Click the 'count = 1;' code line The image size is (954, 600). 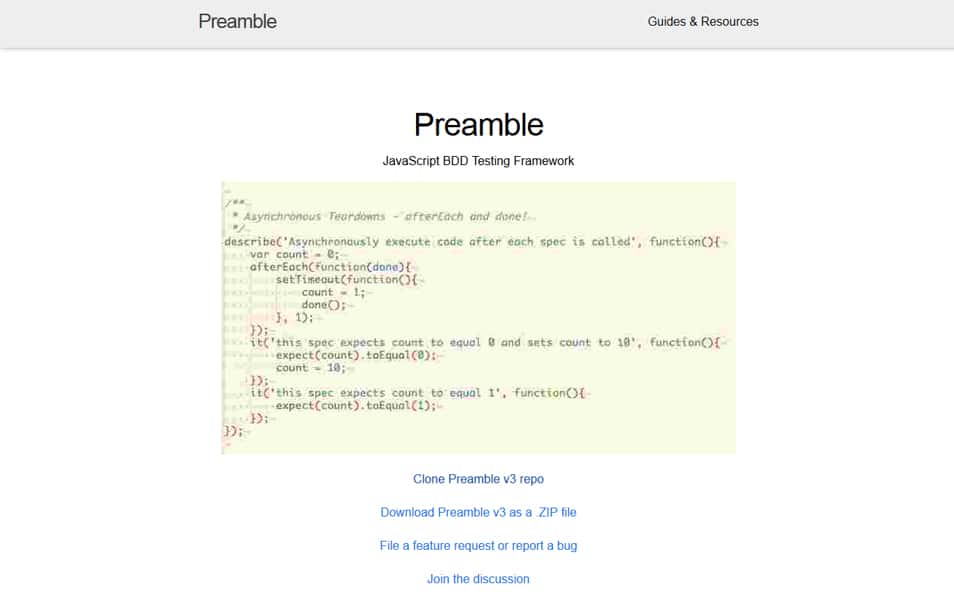tap(333, 292)
